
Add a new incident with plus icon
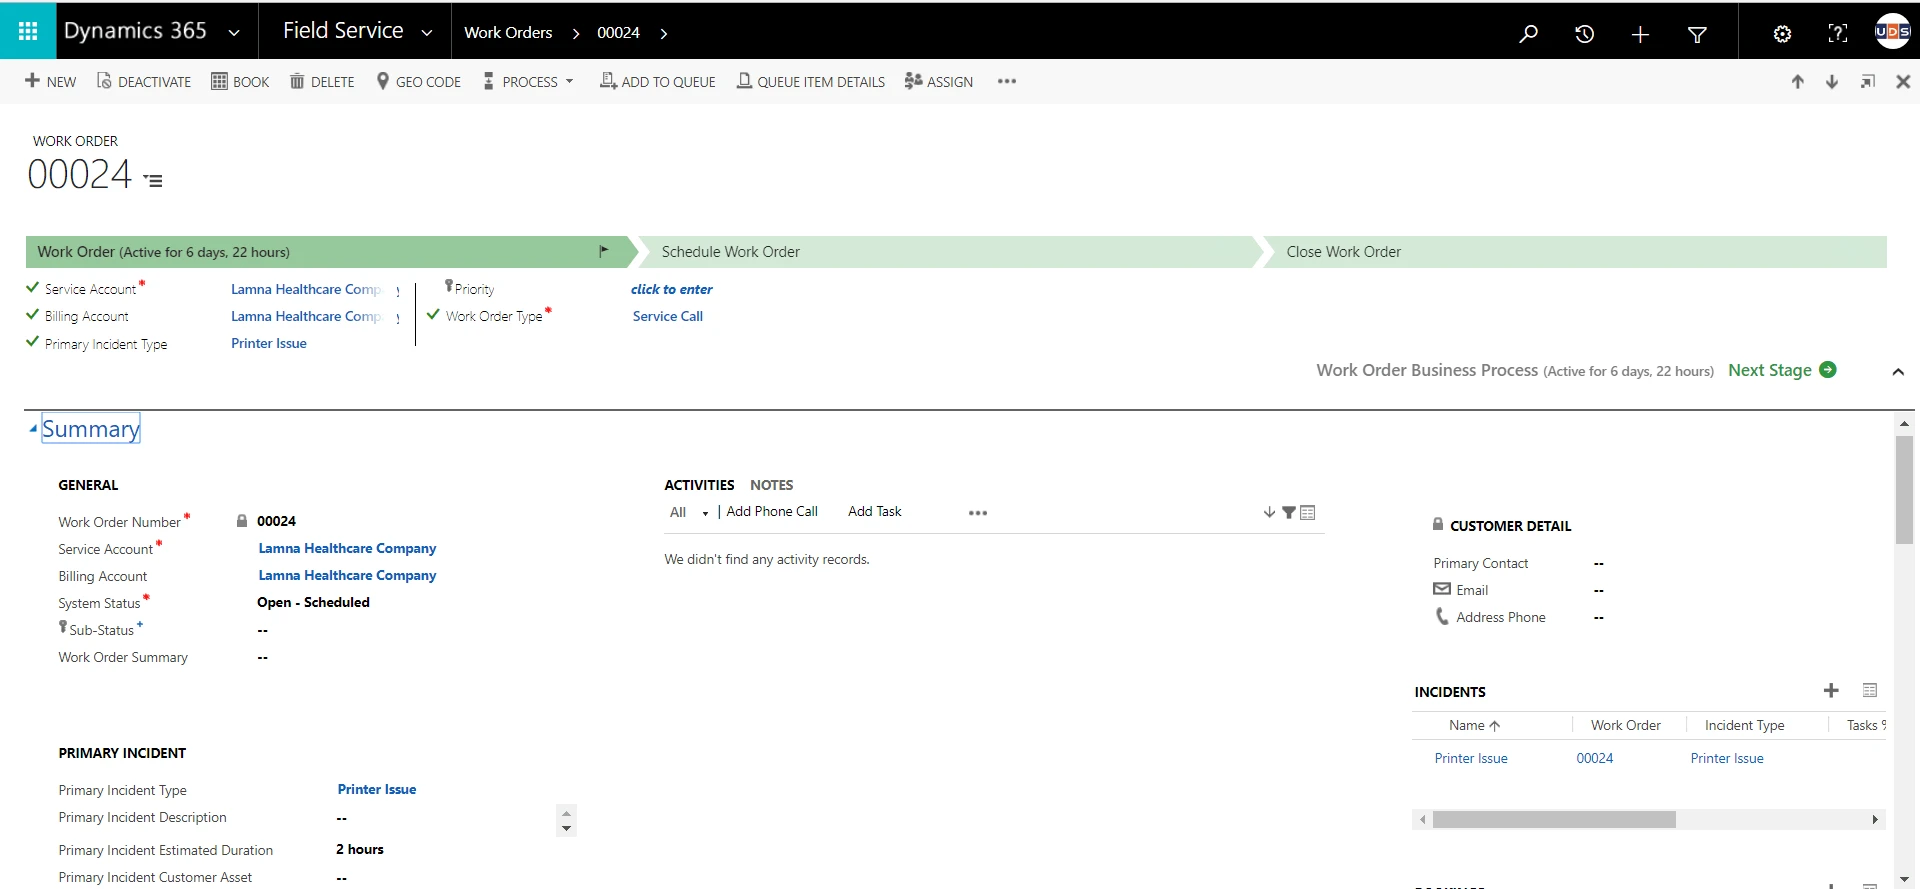[x=1831, y=690]
